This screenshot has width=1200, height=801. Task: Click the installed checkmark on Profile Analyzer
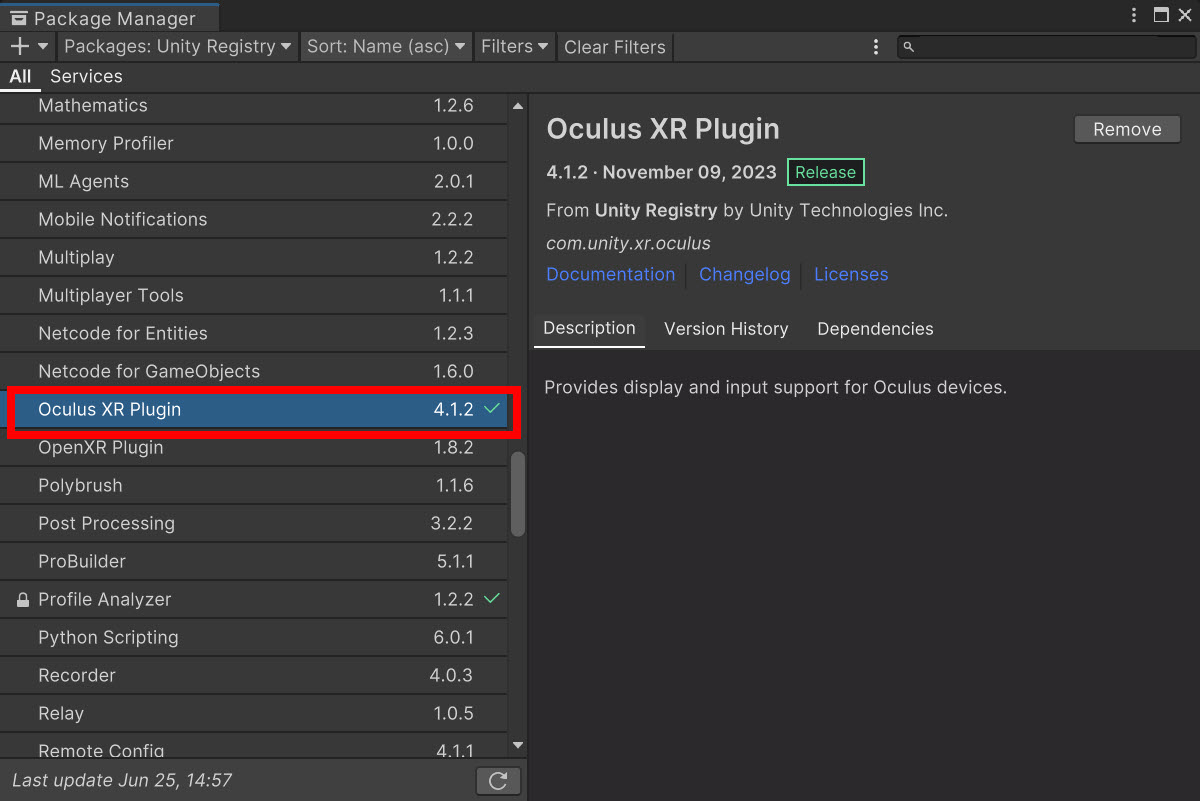click(491, 599)
